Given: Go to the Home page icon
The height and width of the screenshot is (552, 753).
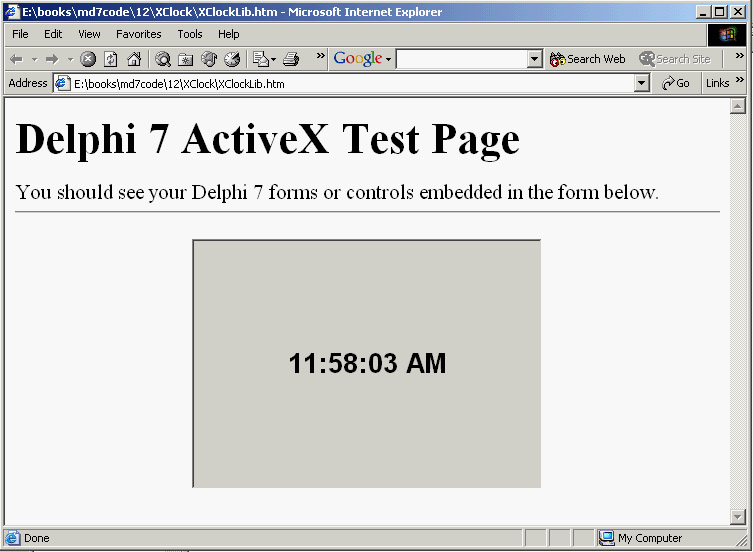Looking at the screenshot, I should (x=134, y=59).
